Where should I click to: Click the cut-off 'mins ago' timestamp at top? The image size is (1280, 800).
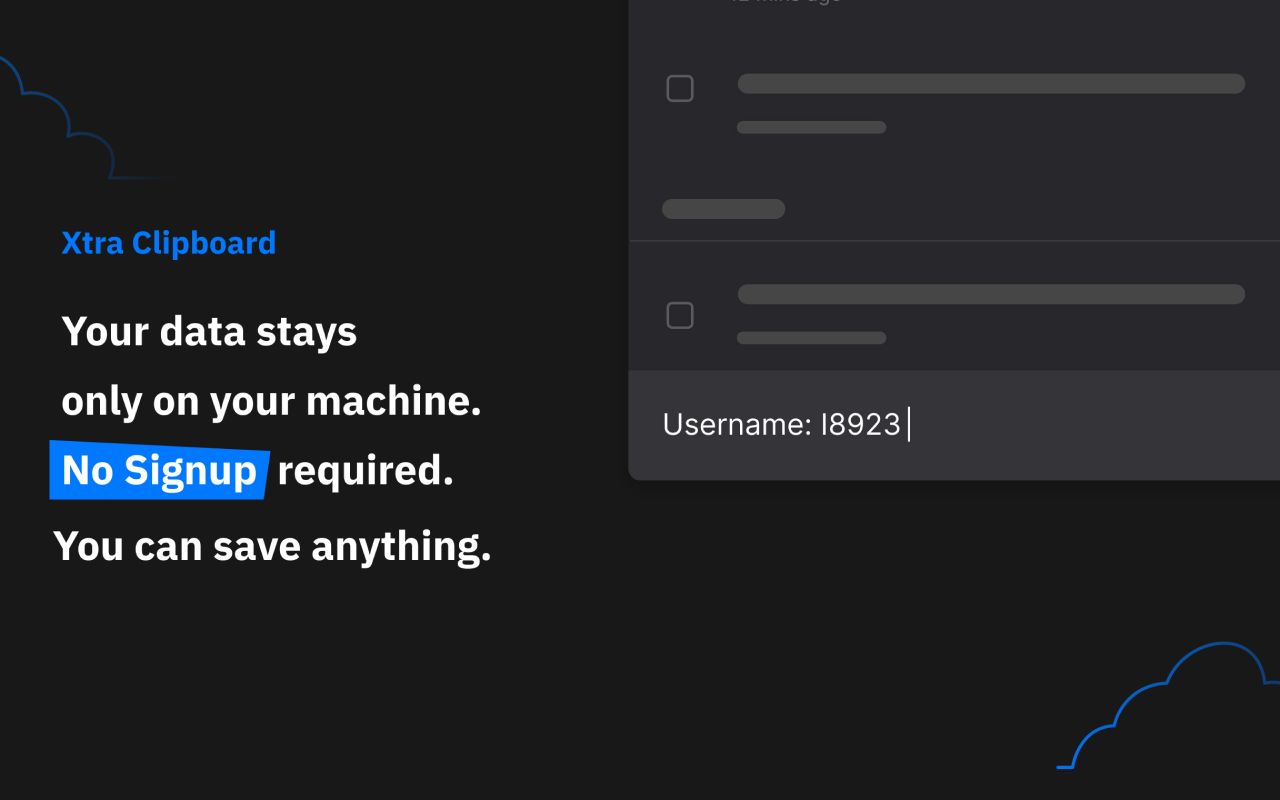785,2
